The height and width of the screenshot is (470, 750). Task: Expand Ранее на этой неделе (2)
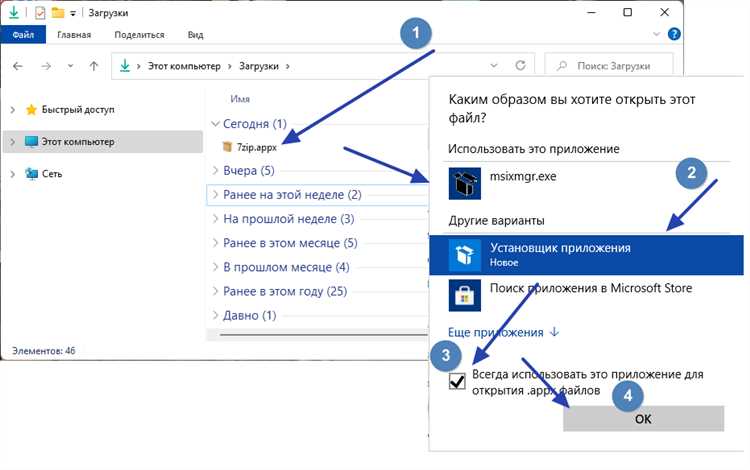pos(215,195)
